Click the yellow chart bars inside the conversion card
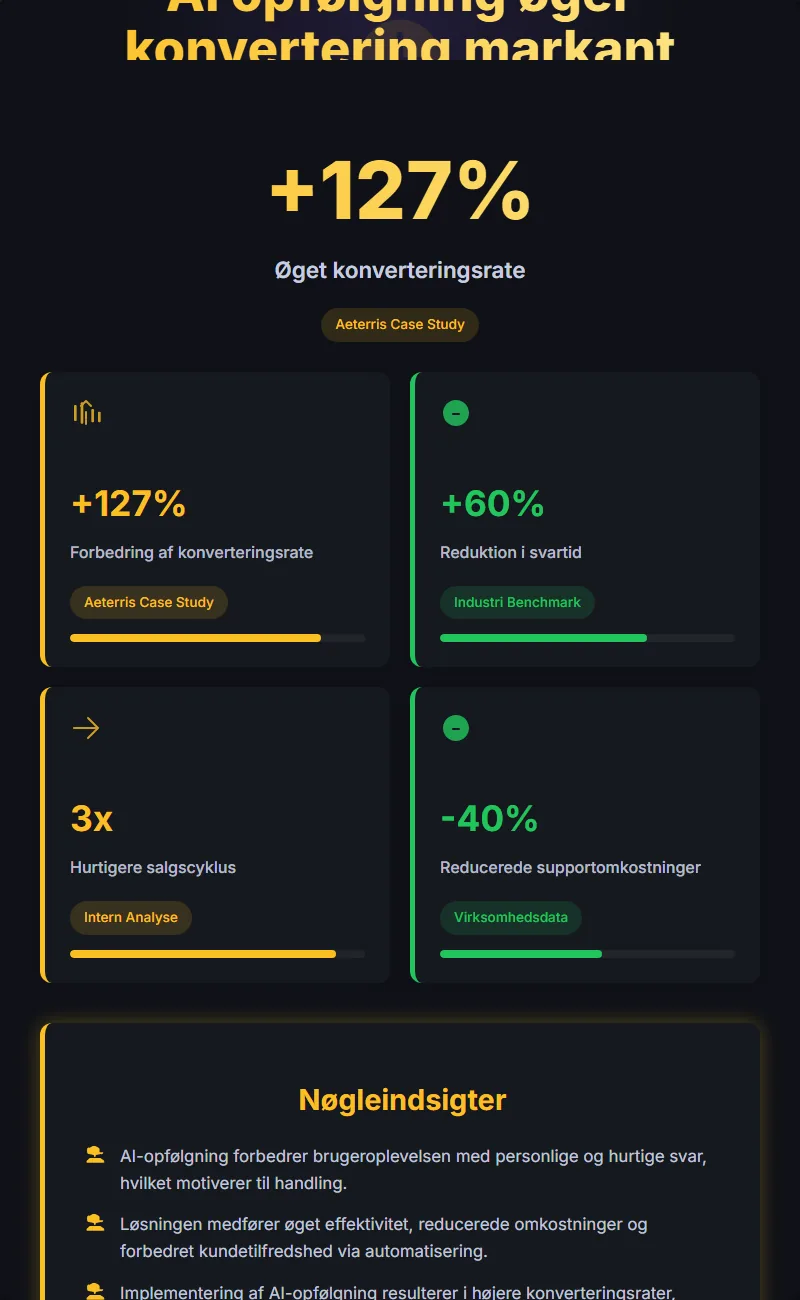The width and height of the screenshot is (800, 1300). pyautogui.click(x=87, y=412)
